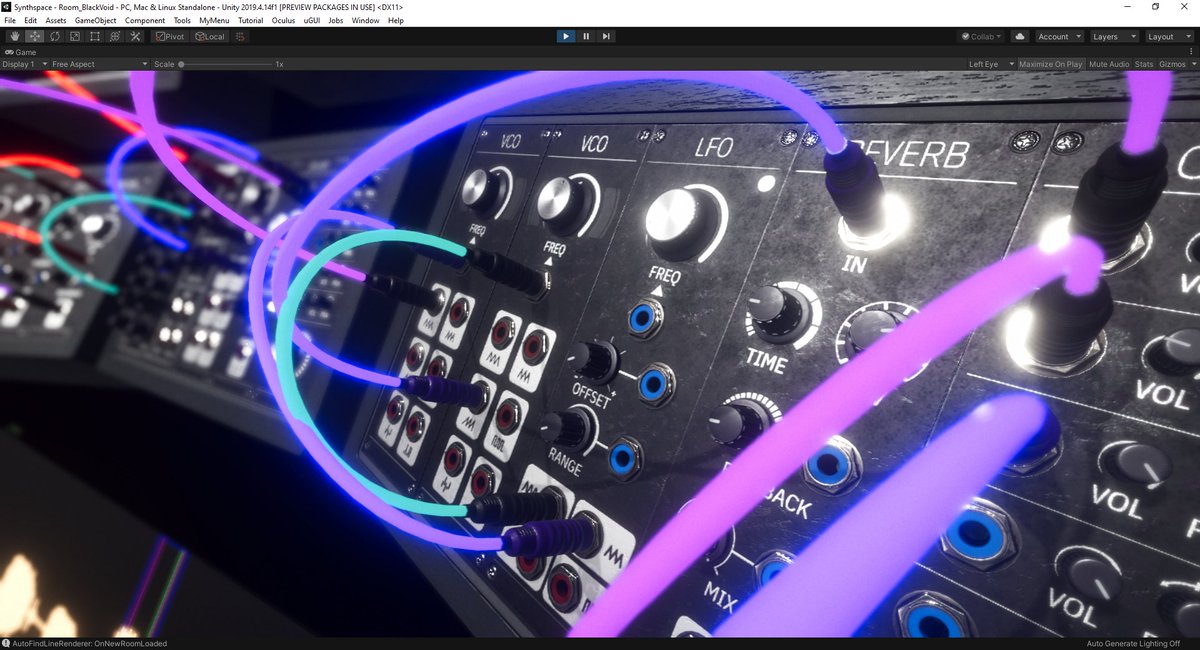Open the GameObject menu
Viewport: 1200px width, 650px height.
pyautogui.click(x=96, y=20)
